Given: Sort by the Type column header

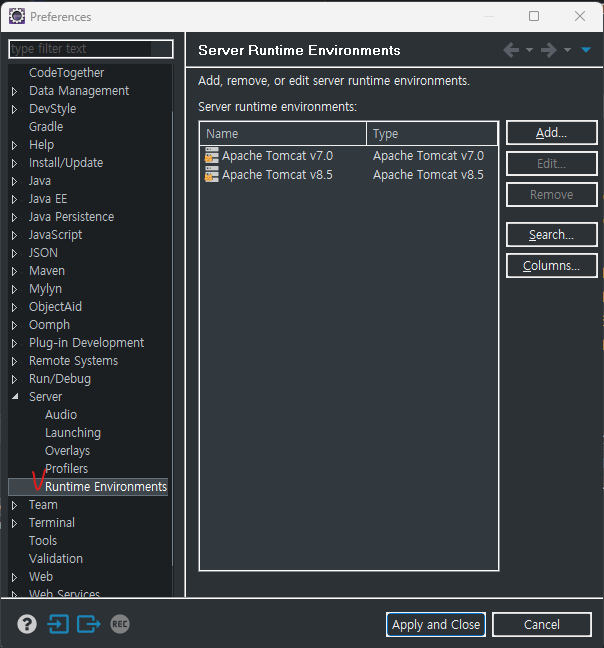Looking at the screenshot, I should pos(432,134).
